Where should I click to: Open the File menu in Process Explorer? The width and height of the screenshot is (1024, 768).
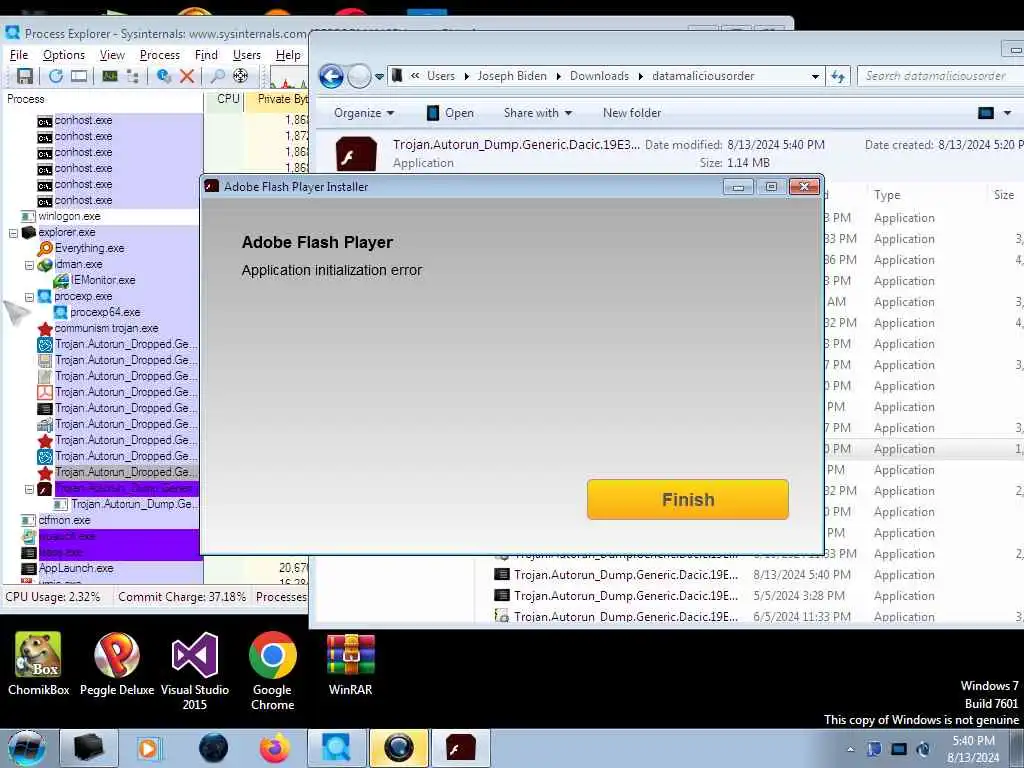19,55
